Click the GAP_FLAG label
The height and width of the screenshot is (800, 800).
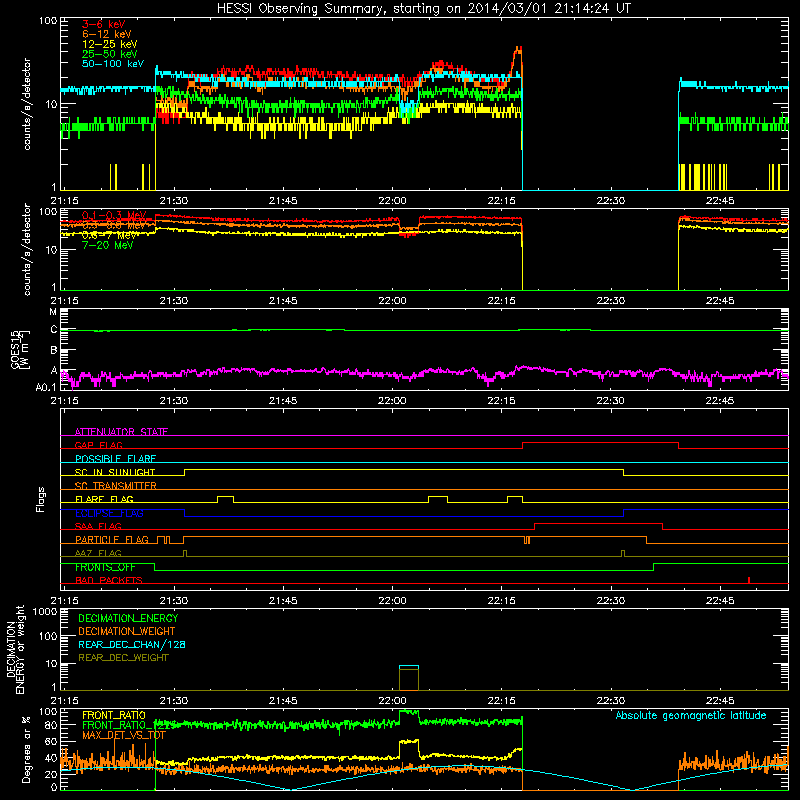98,445
